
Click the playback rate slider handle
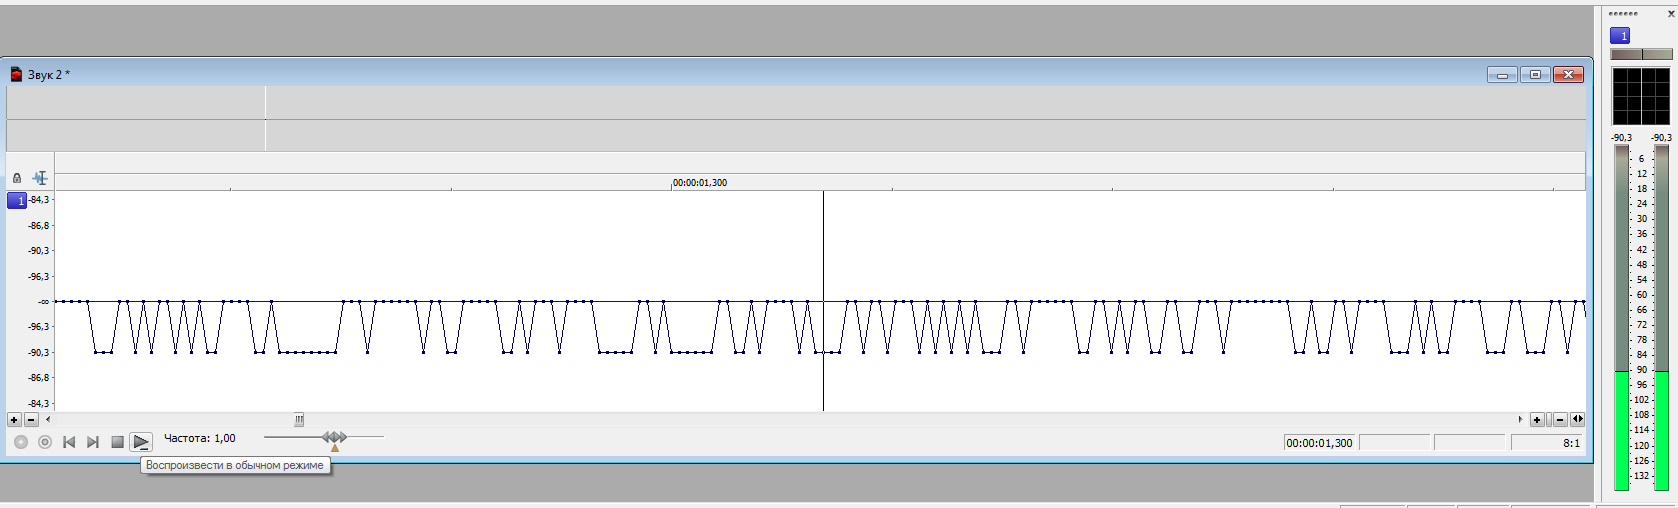click(x=335, y=437)
